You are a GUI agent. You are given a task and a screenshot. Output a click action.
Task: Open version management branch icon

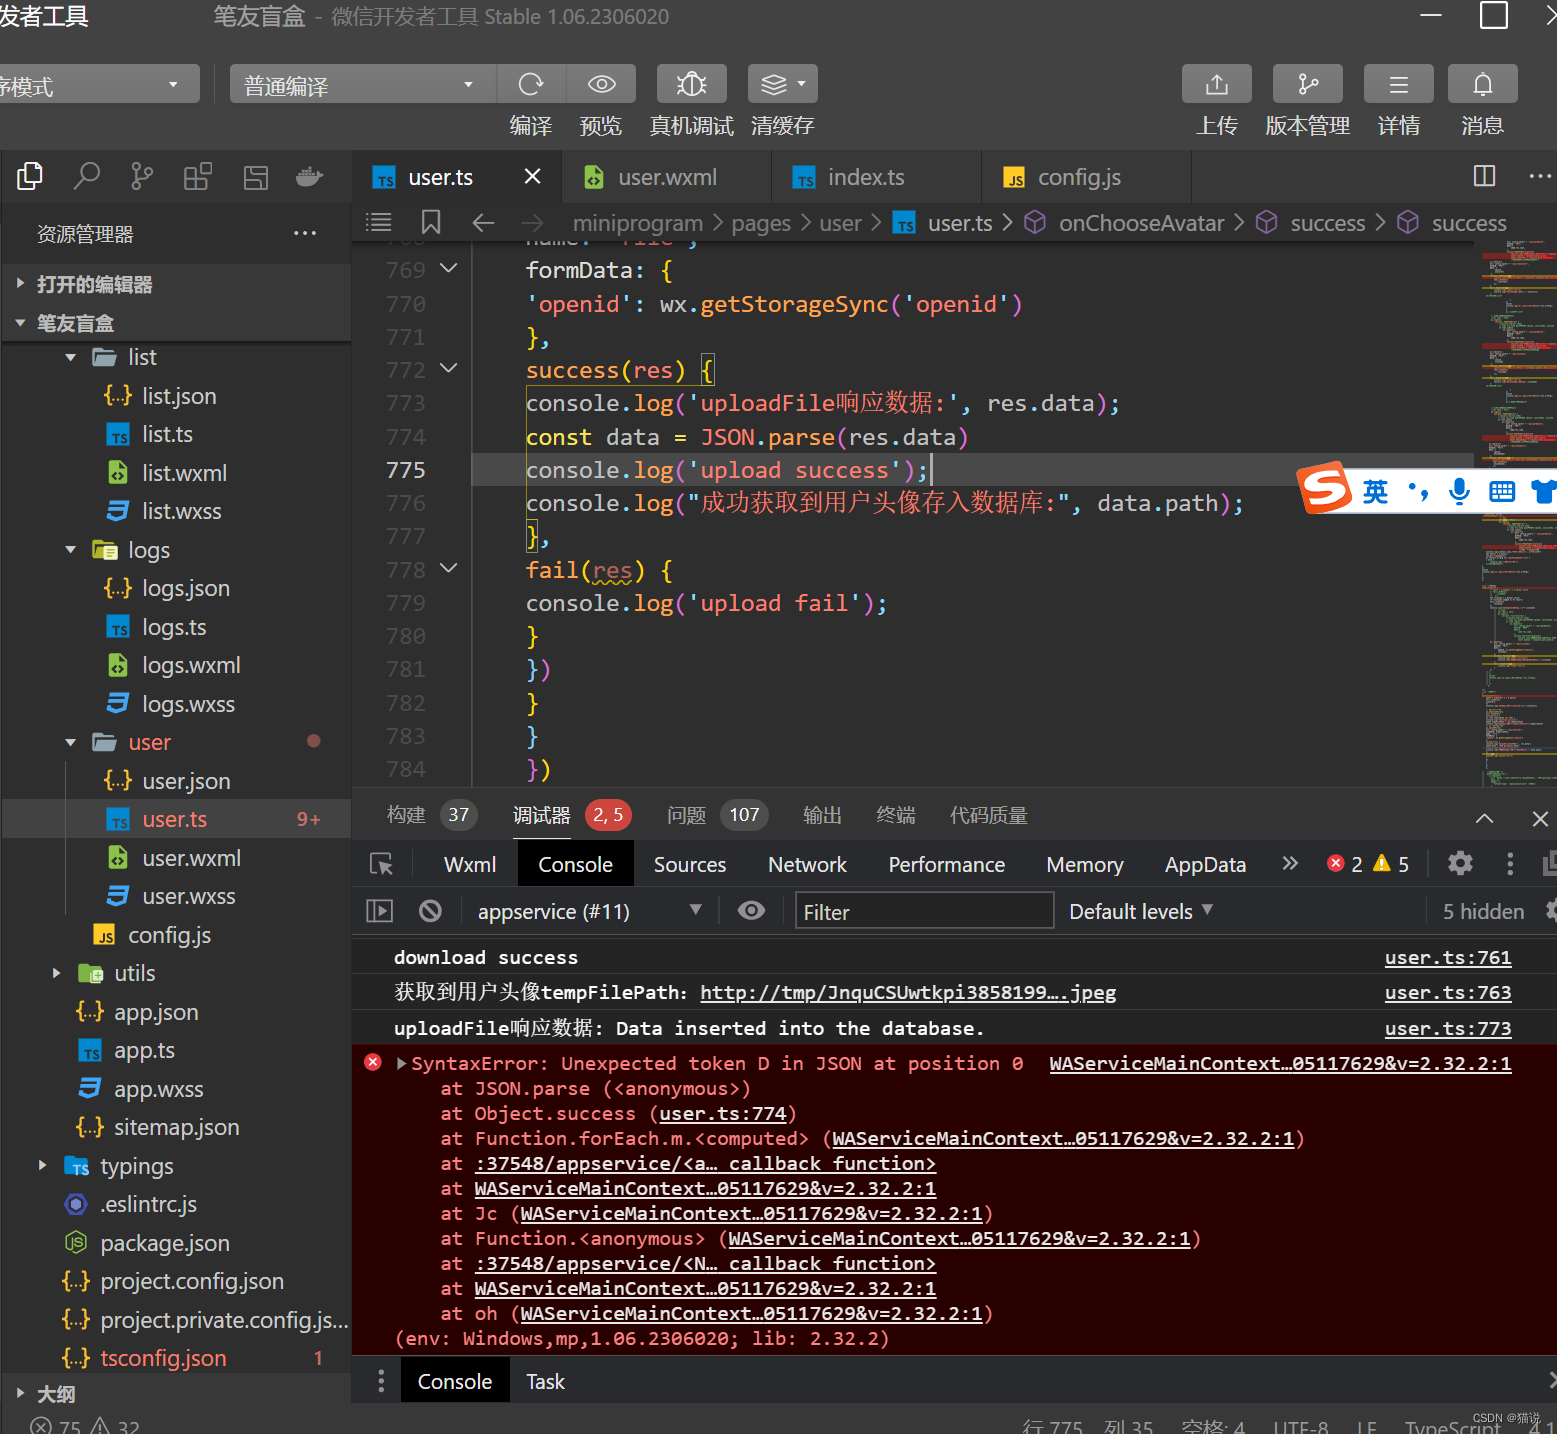pos(1307,85)
